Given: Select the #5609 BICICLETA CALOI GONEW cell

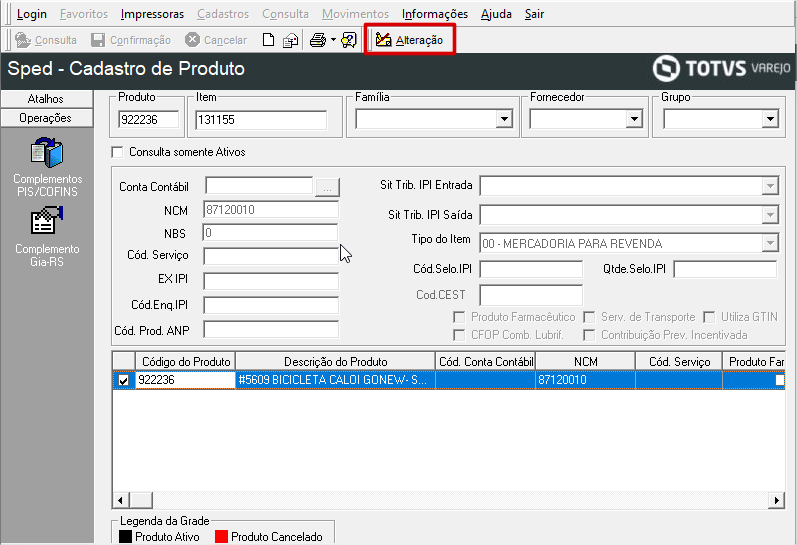Looking at the screenshot, I should 335,380.
